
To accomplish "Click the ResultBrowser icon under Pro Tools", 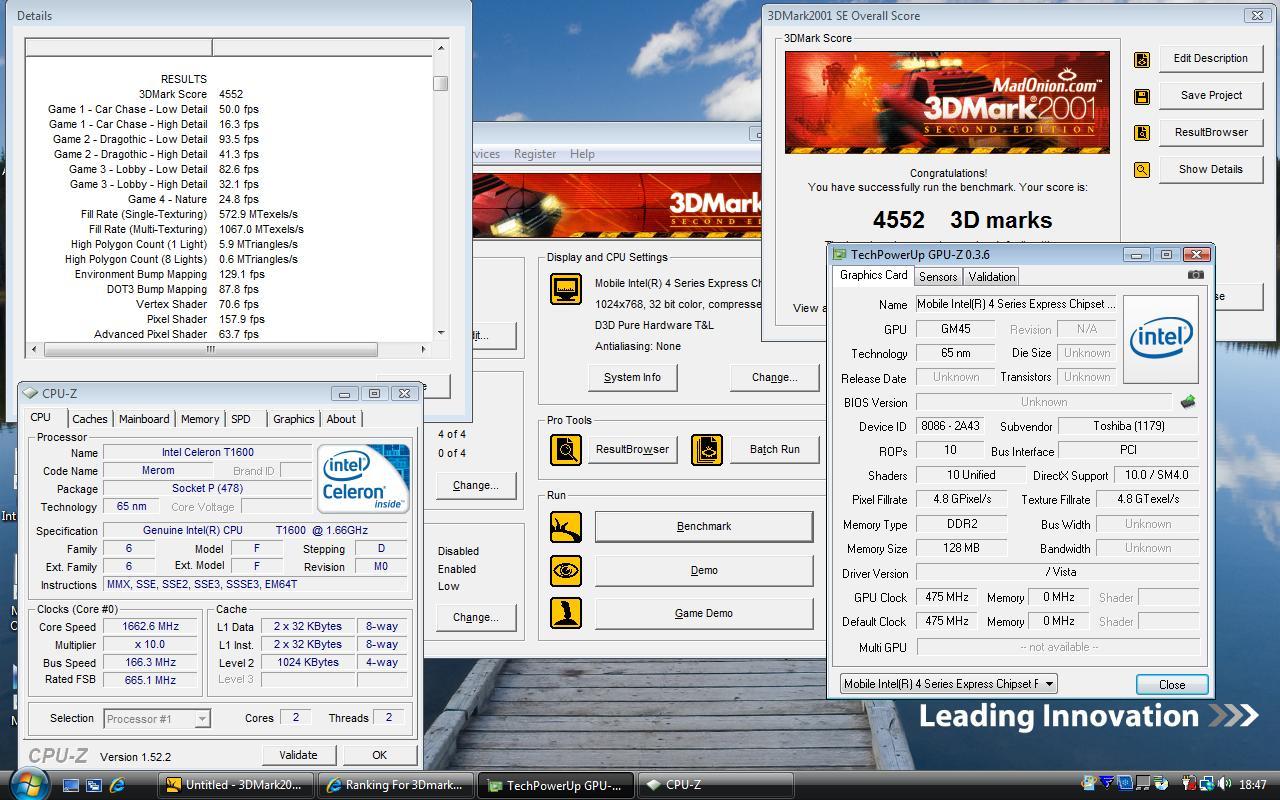I will 566,449.
